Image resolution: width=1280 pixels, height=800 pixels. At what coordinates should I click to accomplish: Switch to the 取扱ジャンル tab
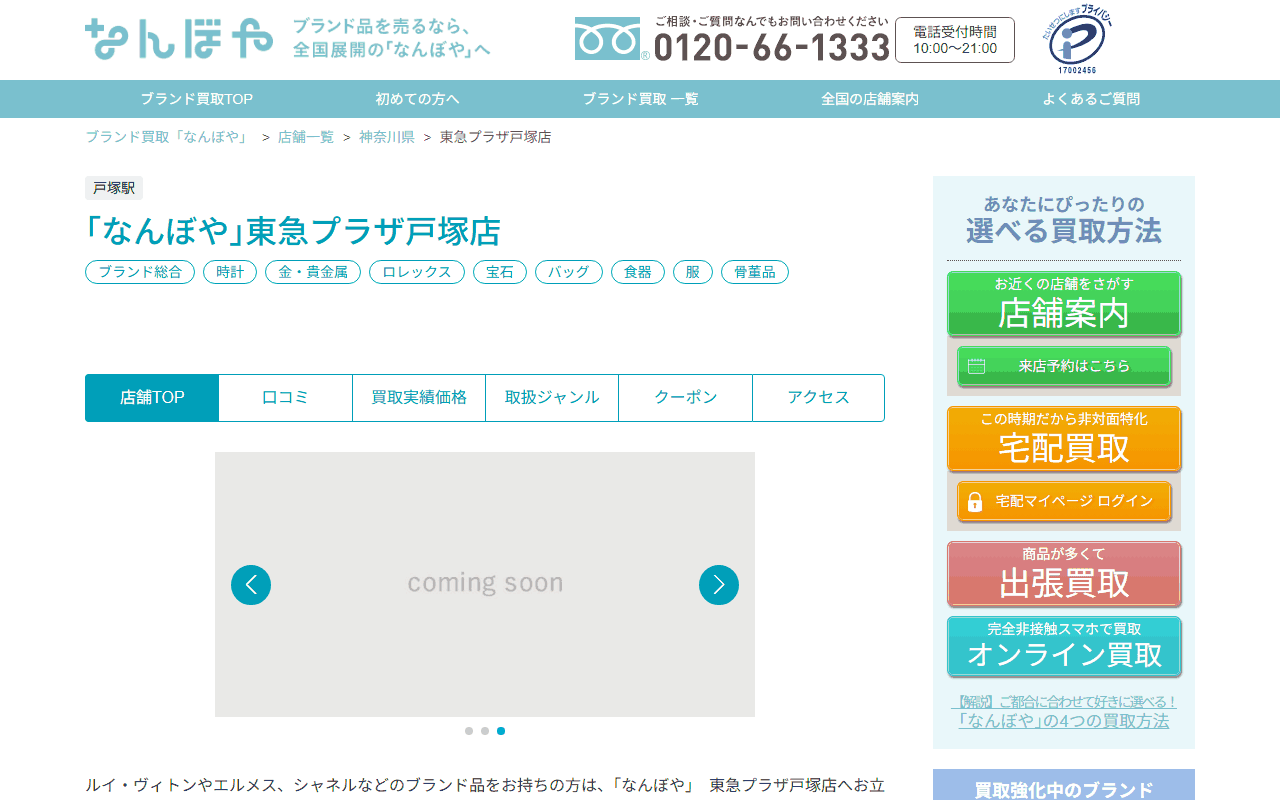point(552,398)
